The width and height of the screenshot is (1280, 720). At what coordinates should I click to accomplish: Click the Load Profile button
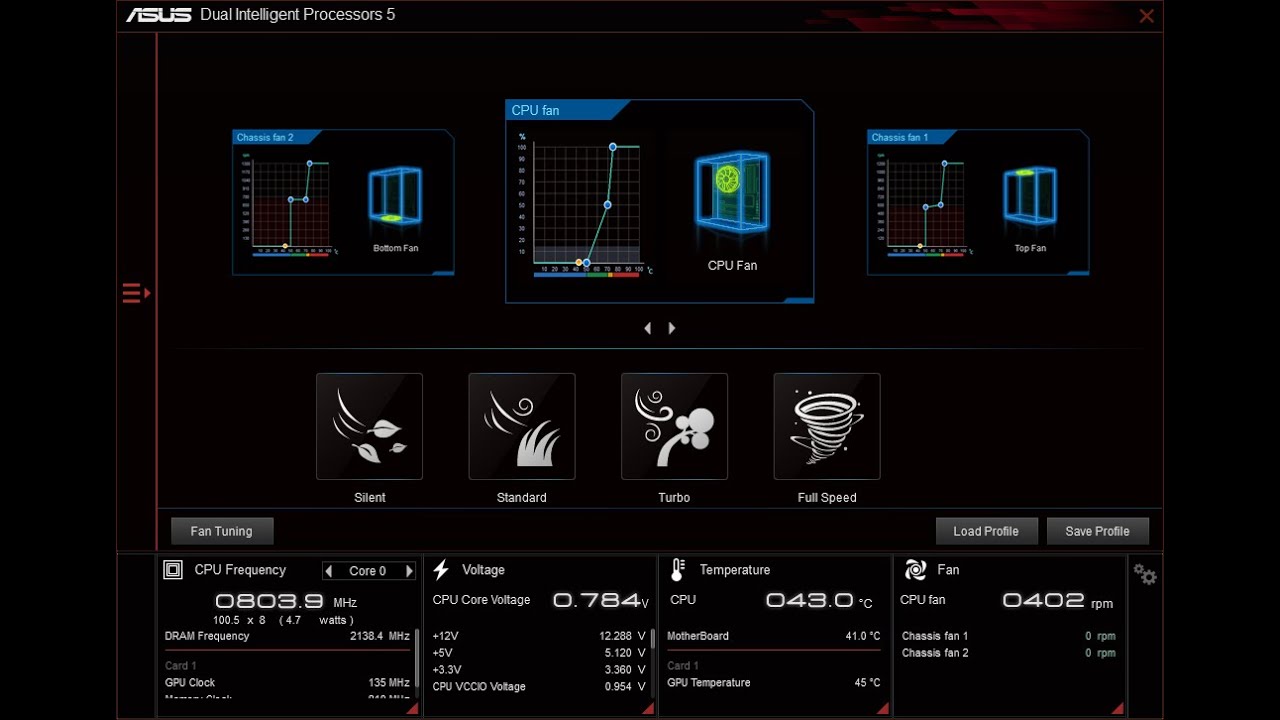(x=986, y=531)
